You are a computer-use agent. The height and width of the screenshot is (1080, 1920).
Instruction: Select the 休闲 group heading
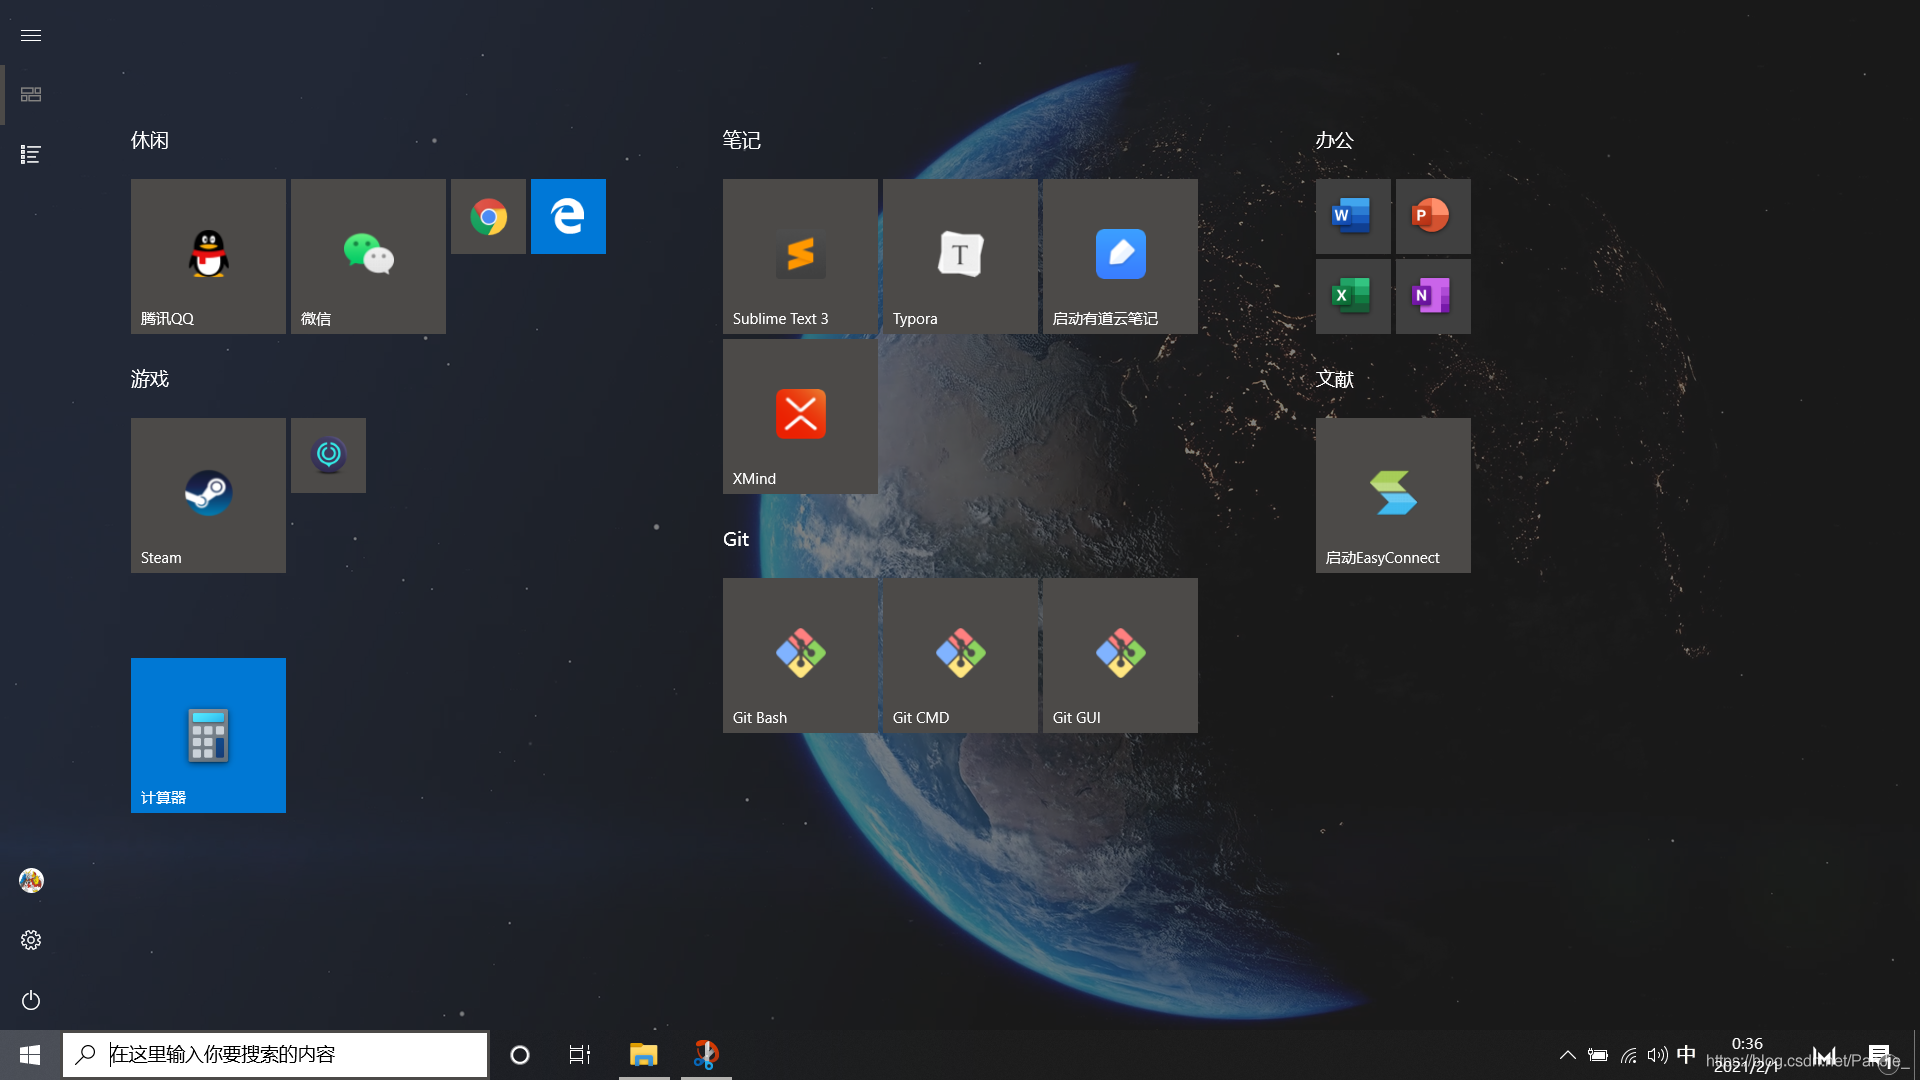point(150,140)
